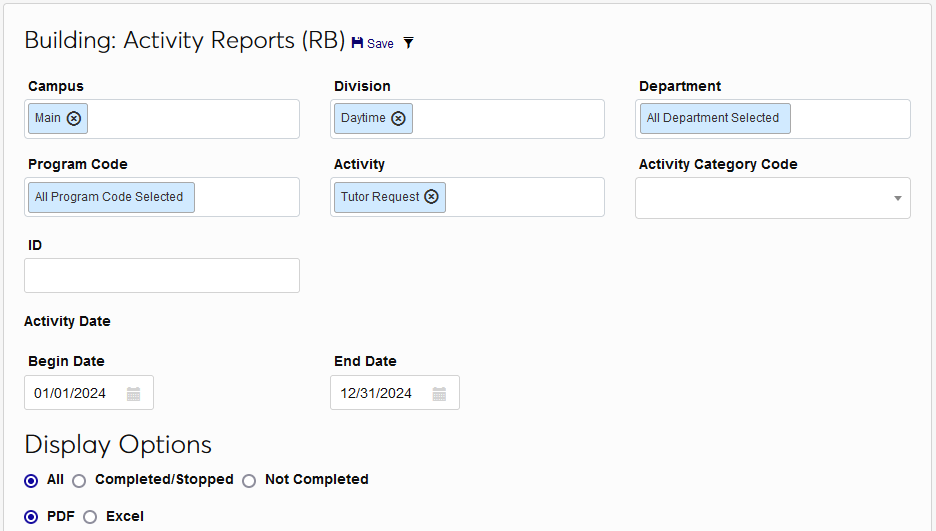Click the Main tag text
Viewport: 936px width, 531px height.
[48, 118]
